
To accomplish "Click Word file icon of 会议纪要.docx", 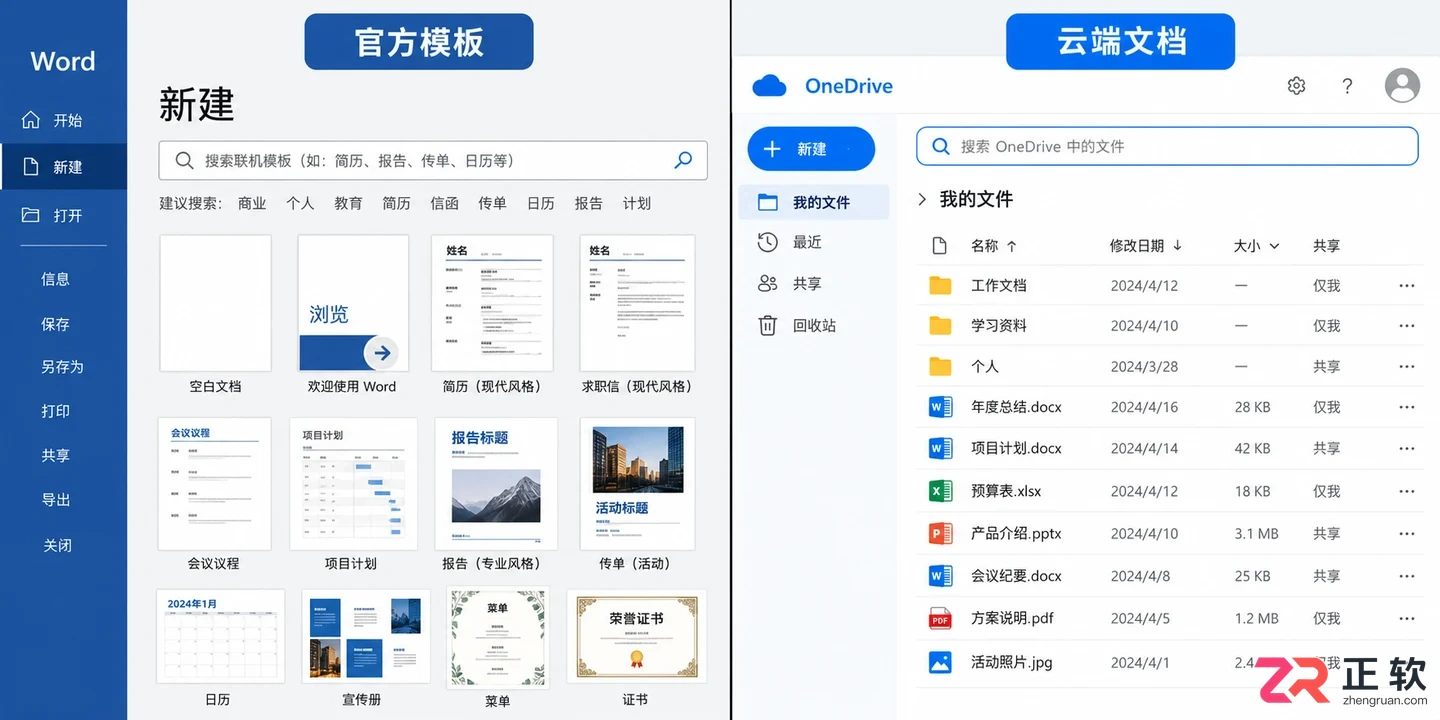I will click(940, 576).
